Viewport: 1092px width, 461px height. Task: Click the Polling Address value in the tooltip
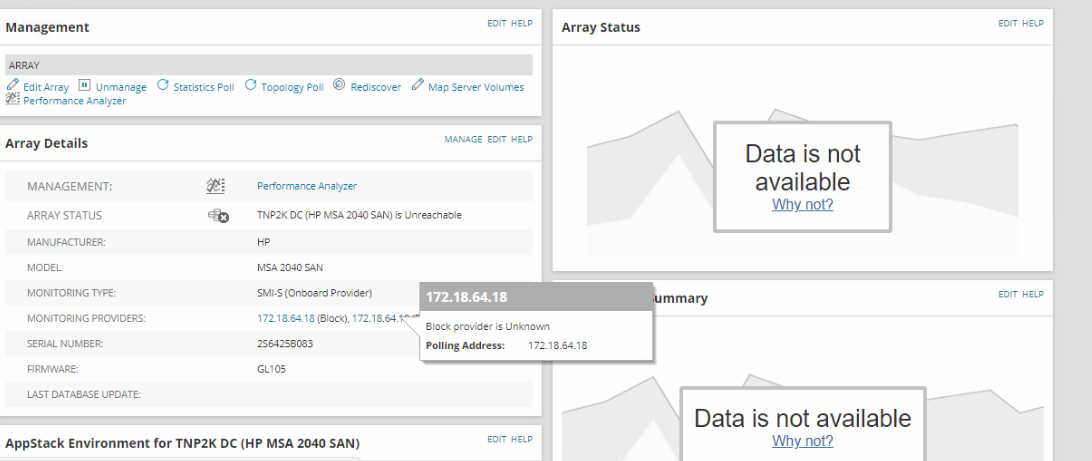pyautogui.click(x=557, y=345)
